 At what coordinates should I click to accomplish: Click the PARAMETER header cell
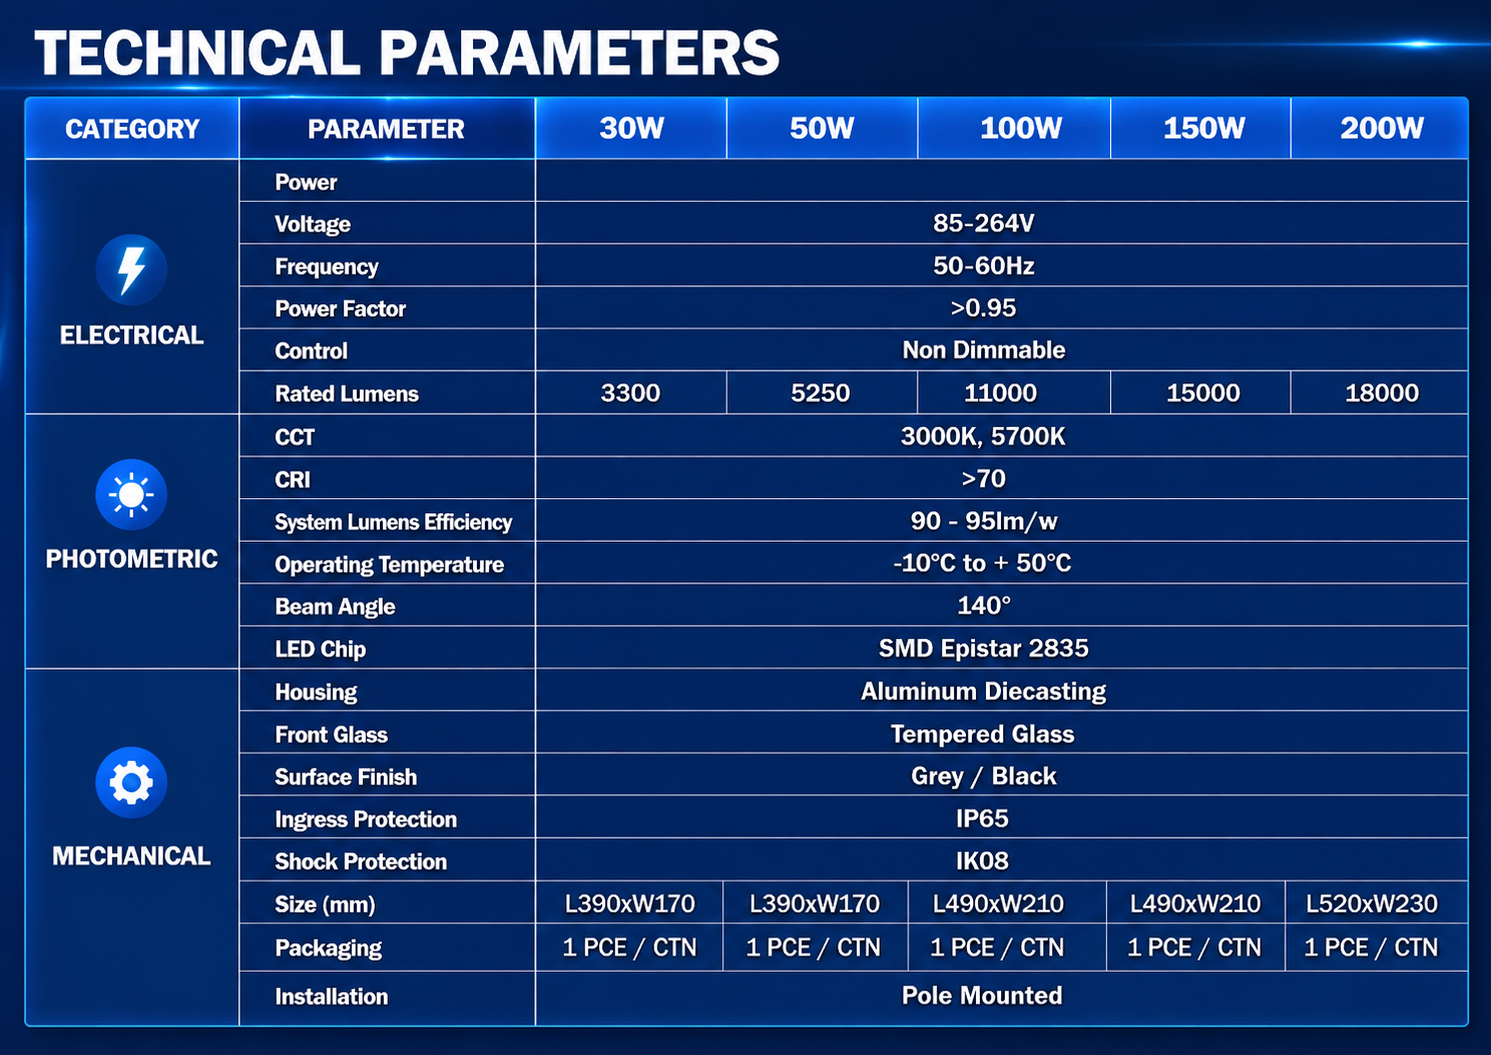[x=387, y=129]
